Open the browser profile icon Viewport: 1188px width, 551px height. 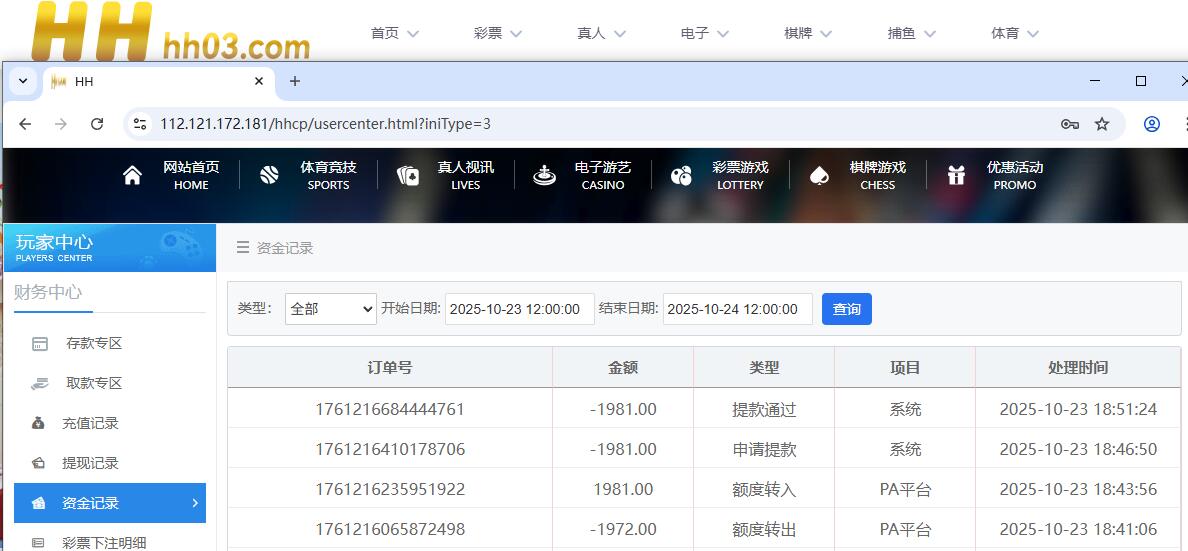1152,124
